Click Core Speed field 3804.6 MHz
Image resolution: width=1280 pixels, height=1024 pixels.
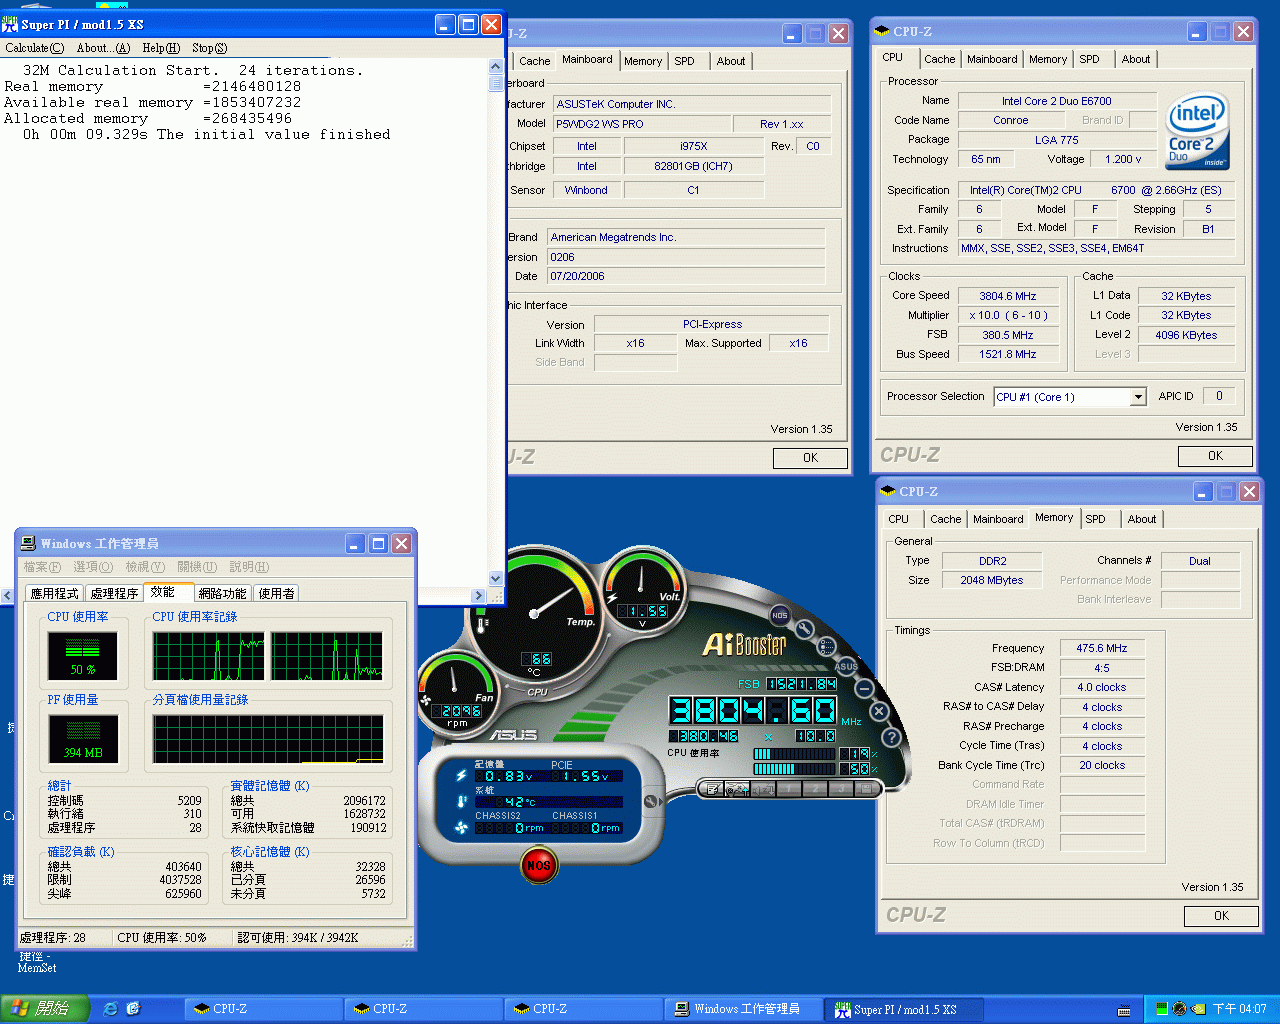[1008, 296]
